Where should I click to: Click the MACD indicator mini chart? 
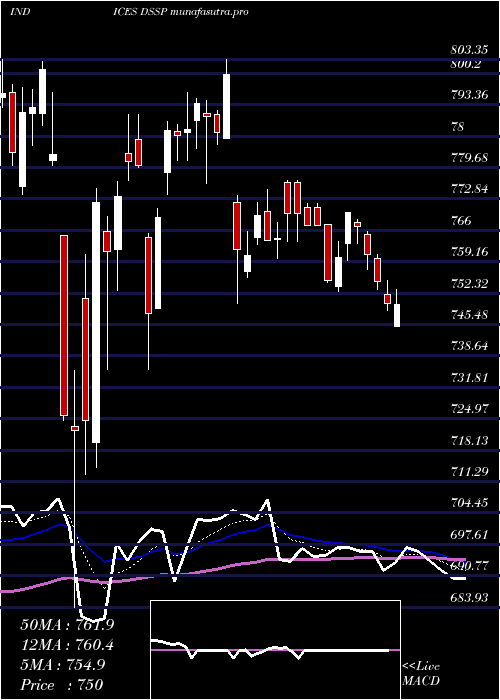coord(275,650)
